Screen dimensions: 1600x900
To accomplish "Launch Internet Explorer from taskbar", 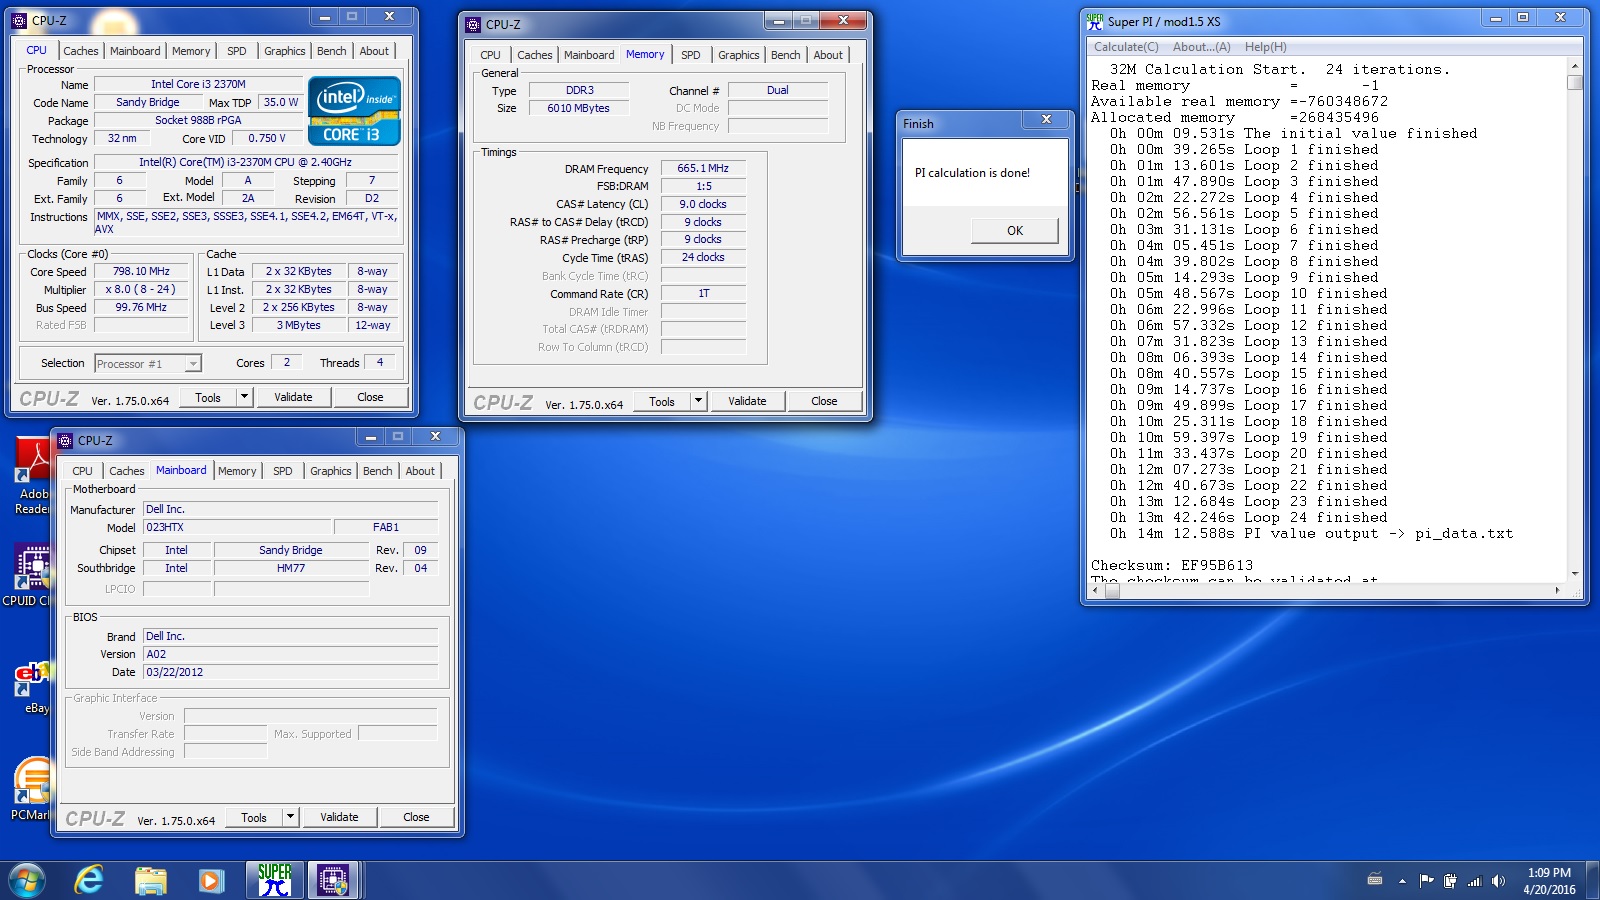I will (x=89, y=880).
